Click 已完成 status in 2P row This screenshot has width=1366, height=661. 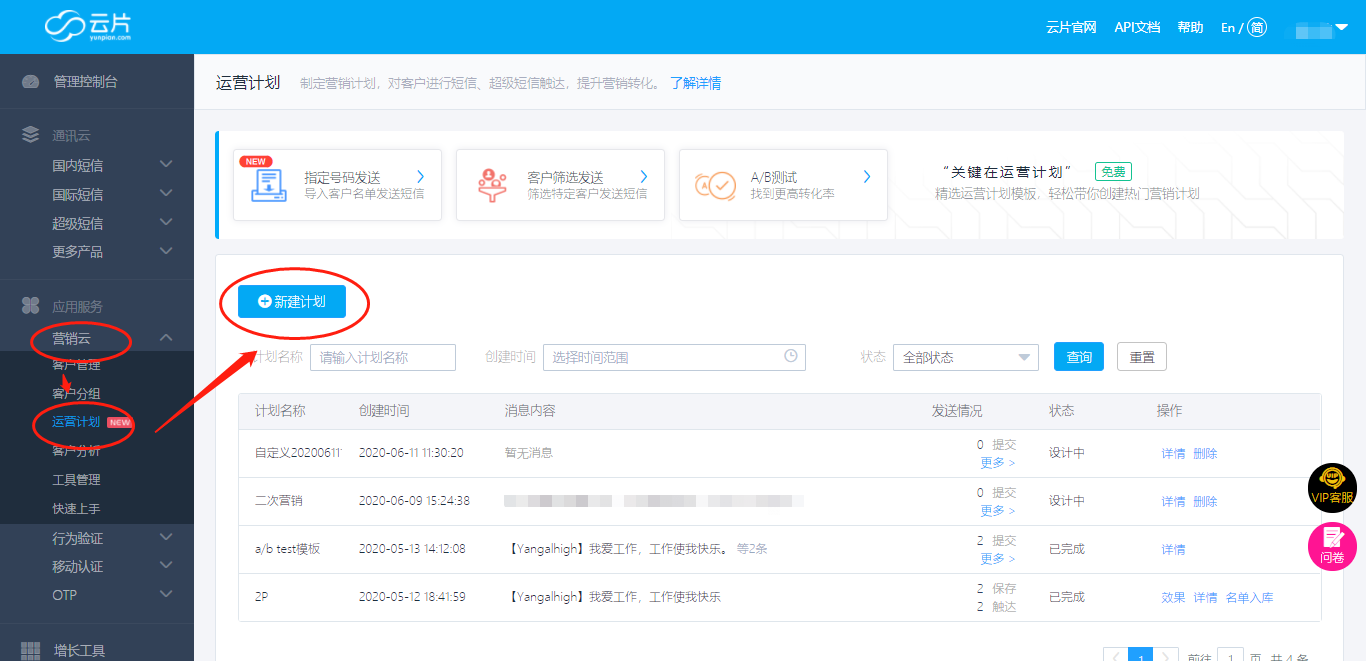1067,597
